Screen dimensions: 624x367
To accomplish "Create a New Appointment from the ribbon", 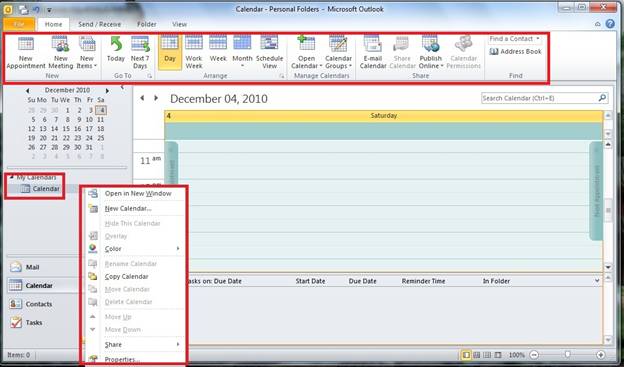I will [26, 53].
